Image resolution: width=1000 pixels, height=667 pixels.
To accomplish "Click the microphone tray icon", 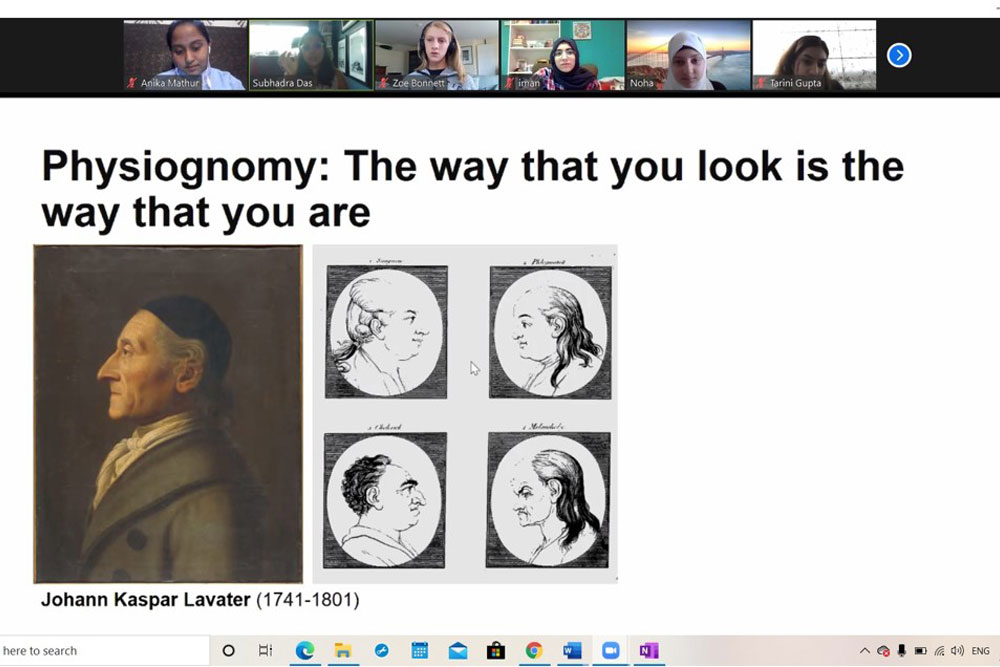I will 902,651.
